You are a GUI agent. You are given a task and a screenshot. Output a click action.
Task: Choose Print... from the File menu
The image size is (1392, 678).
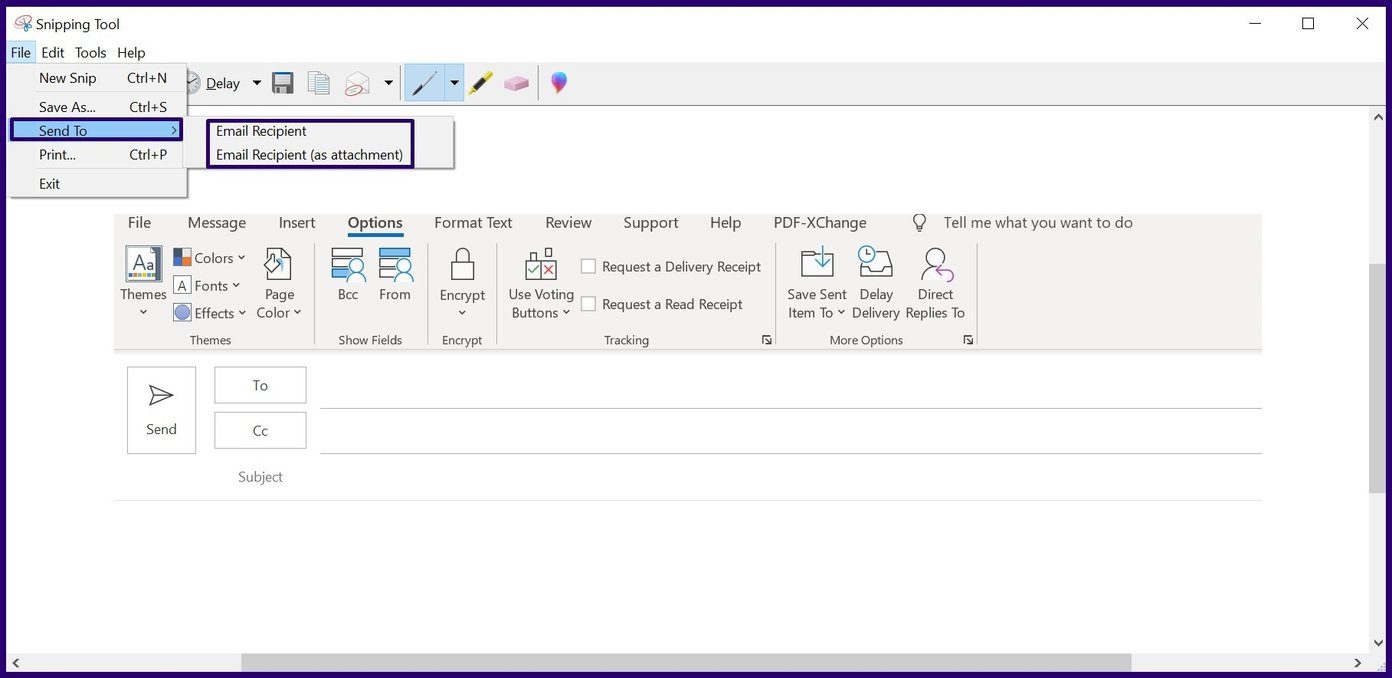[98, 155]
